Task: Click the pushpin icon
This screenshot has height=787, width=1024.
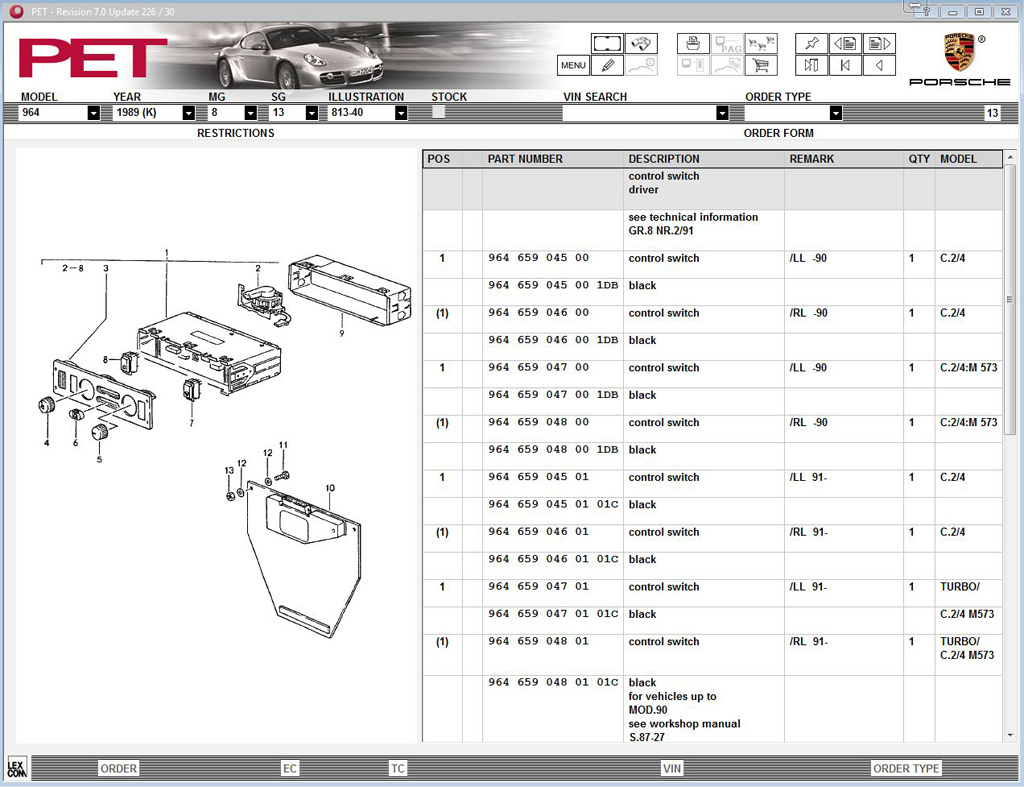Action: (x=811, y=44)
